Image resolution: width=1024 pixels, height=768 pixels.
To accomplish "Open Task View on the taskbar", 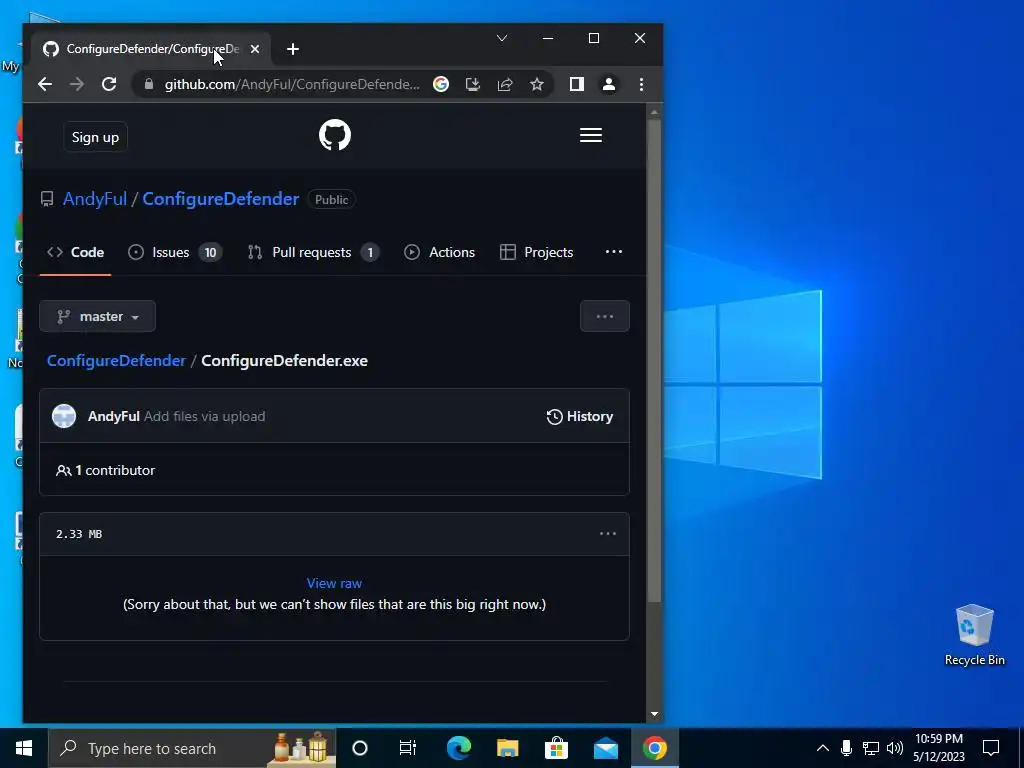I will tap(408, 748).
